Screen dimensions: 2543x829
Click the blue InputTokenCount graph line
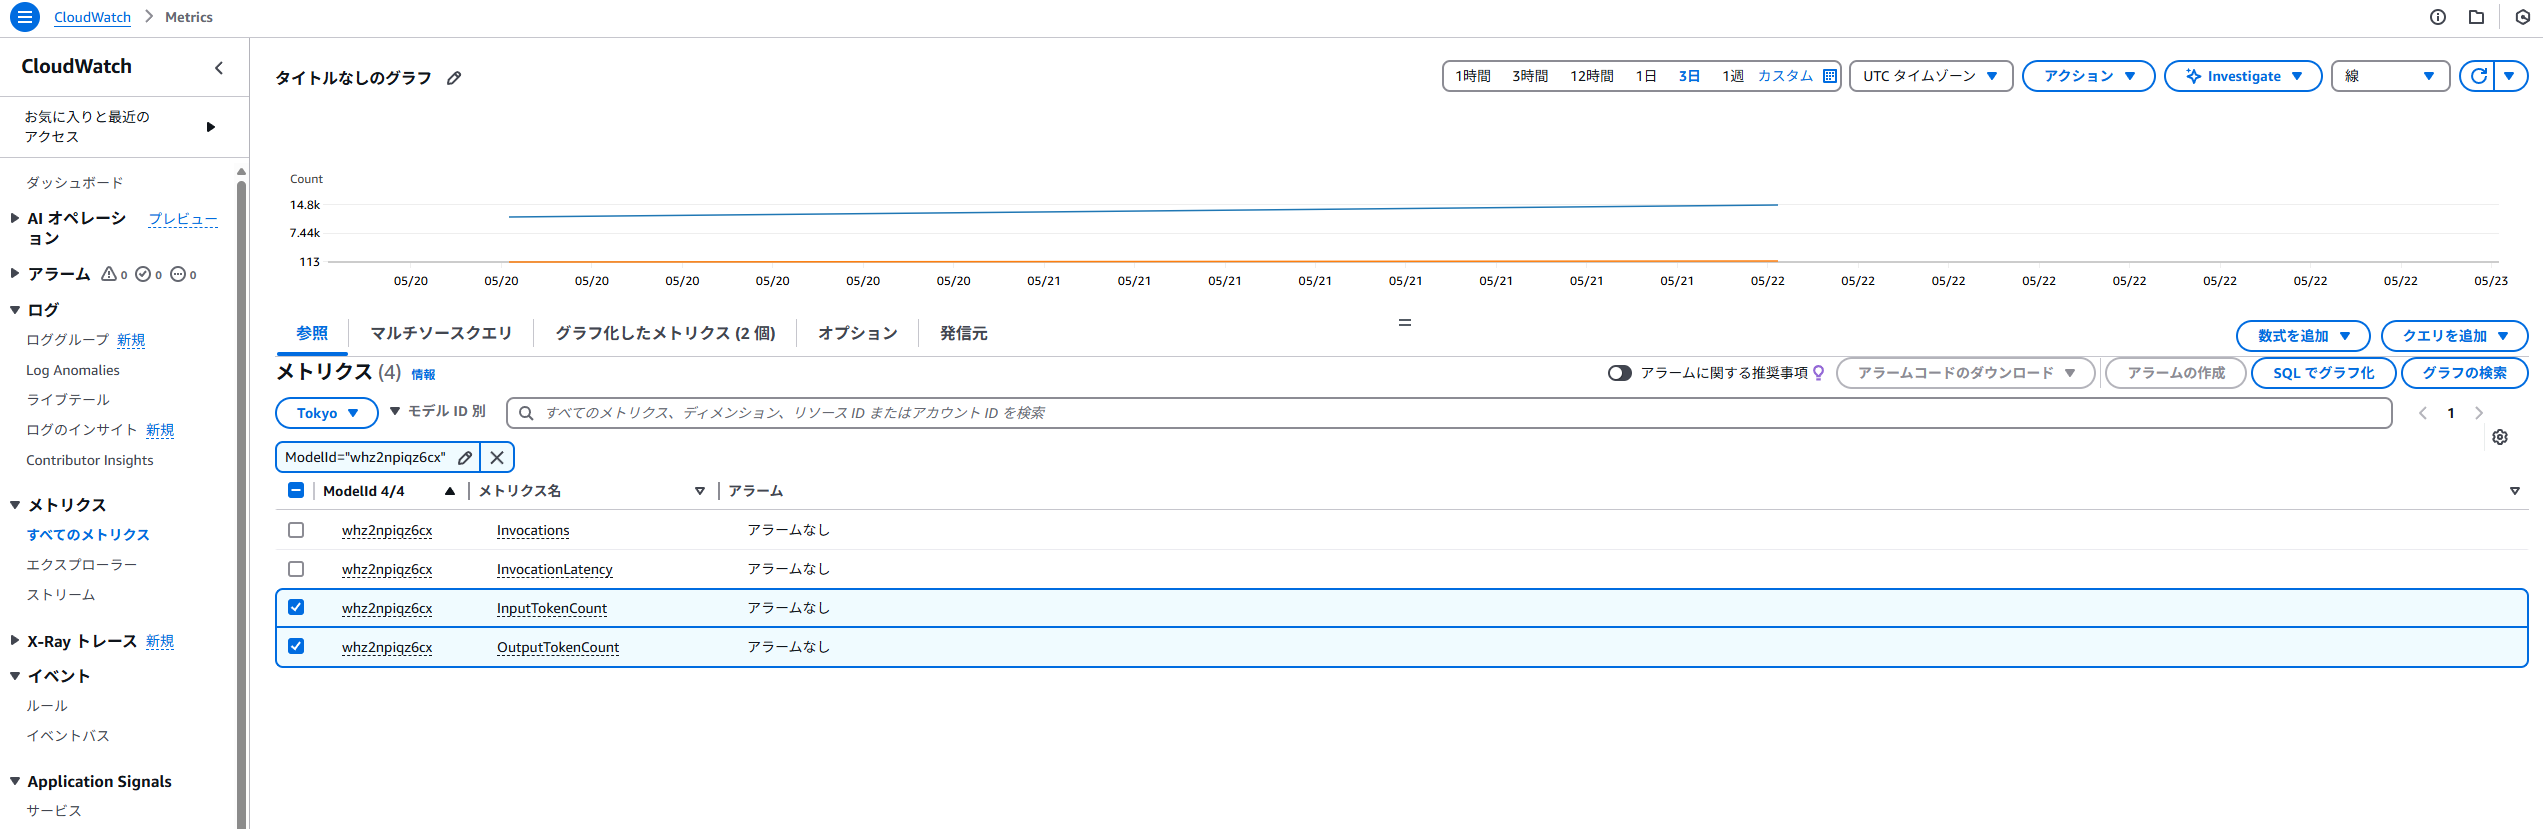click(1143, 211)
